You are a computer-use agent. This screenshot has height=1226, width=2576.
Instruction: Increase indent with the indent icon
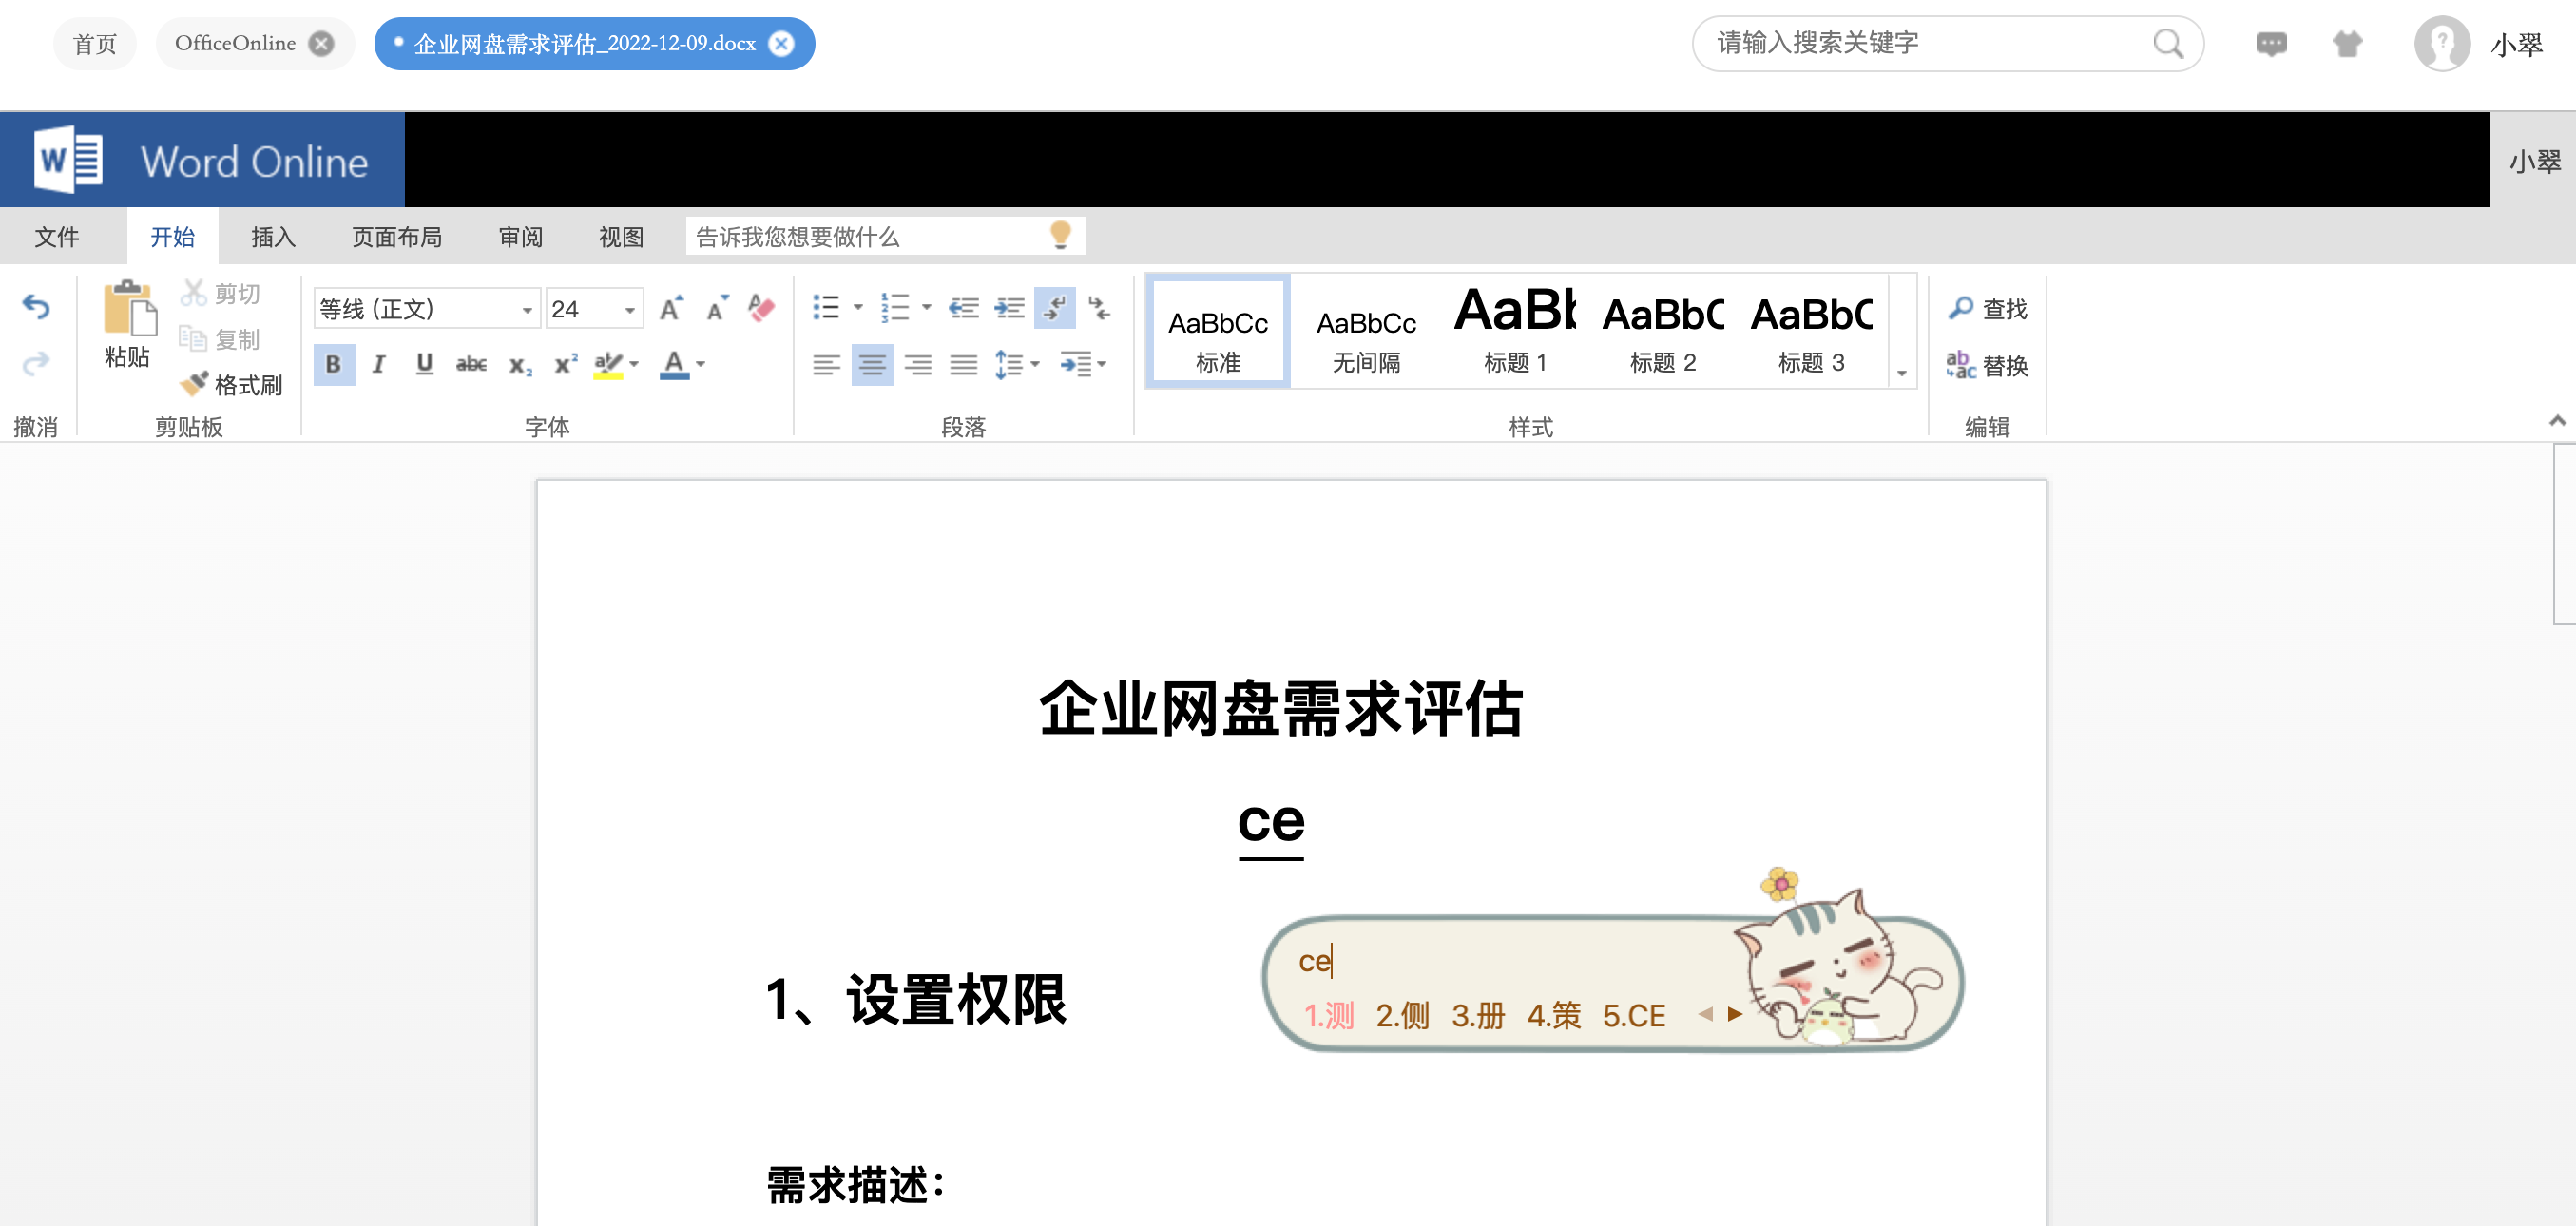(1009, 307)
